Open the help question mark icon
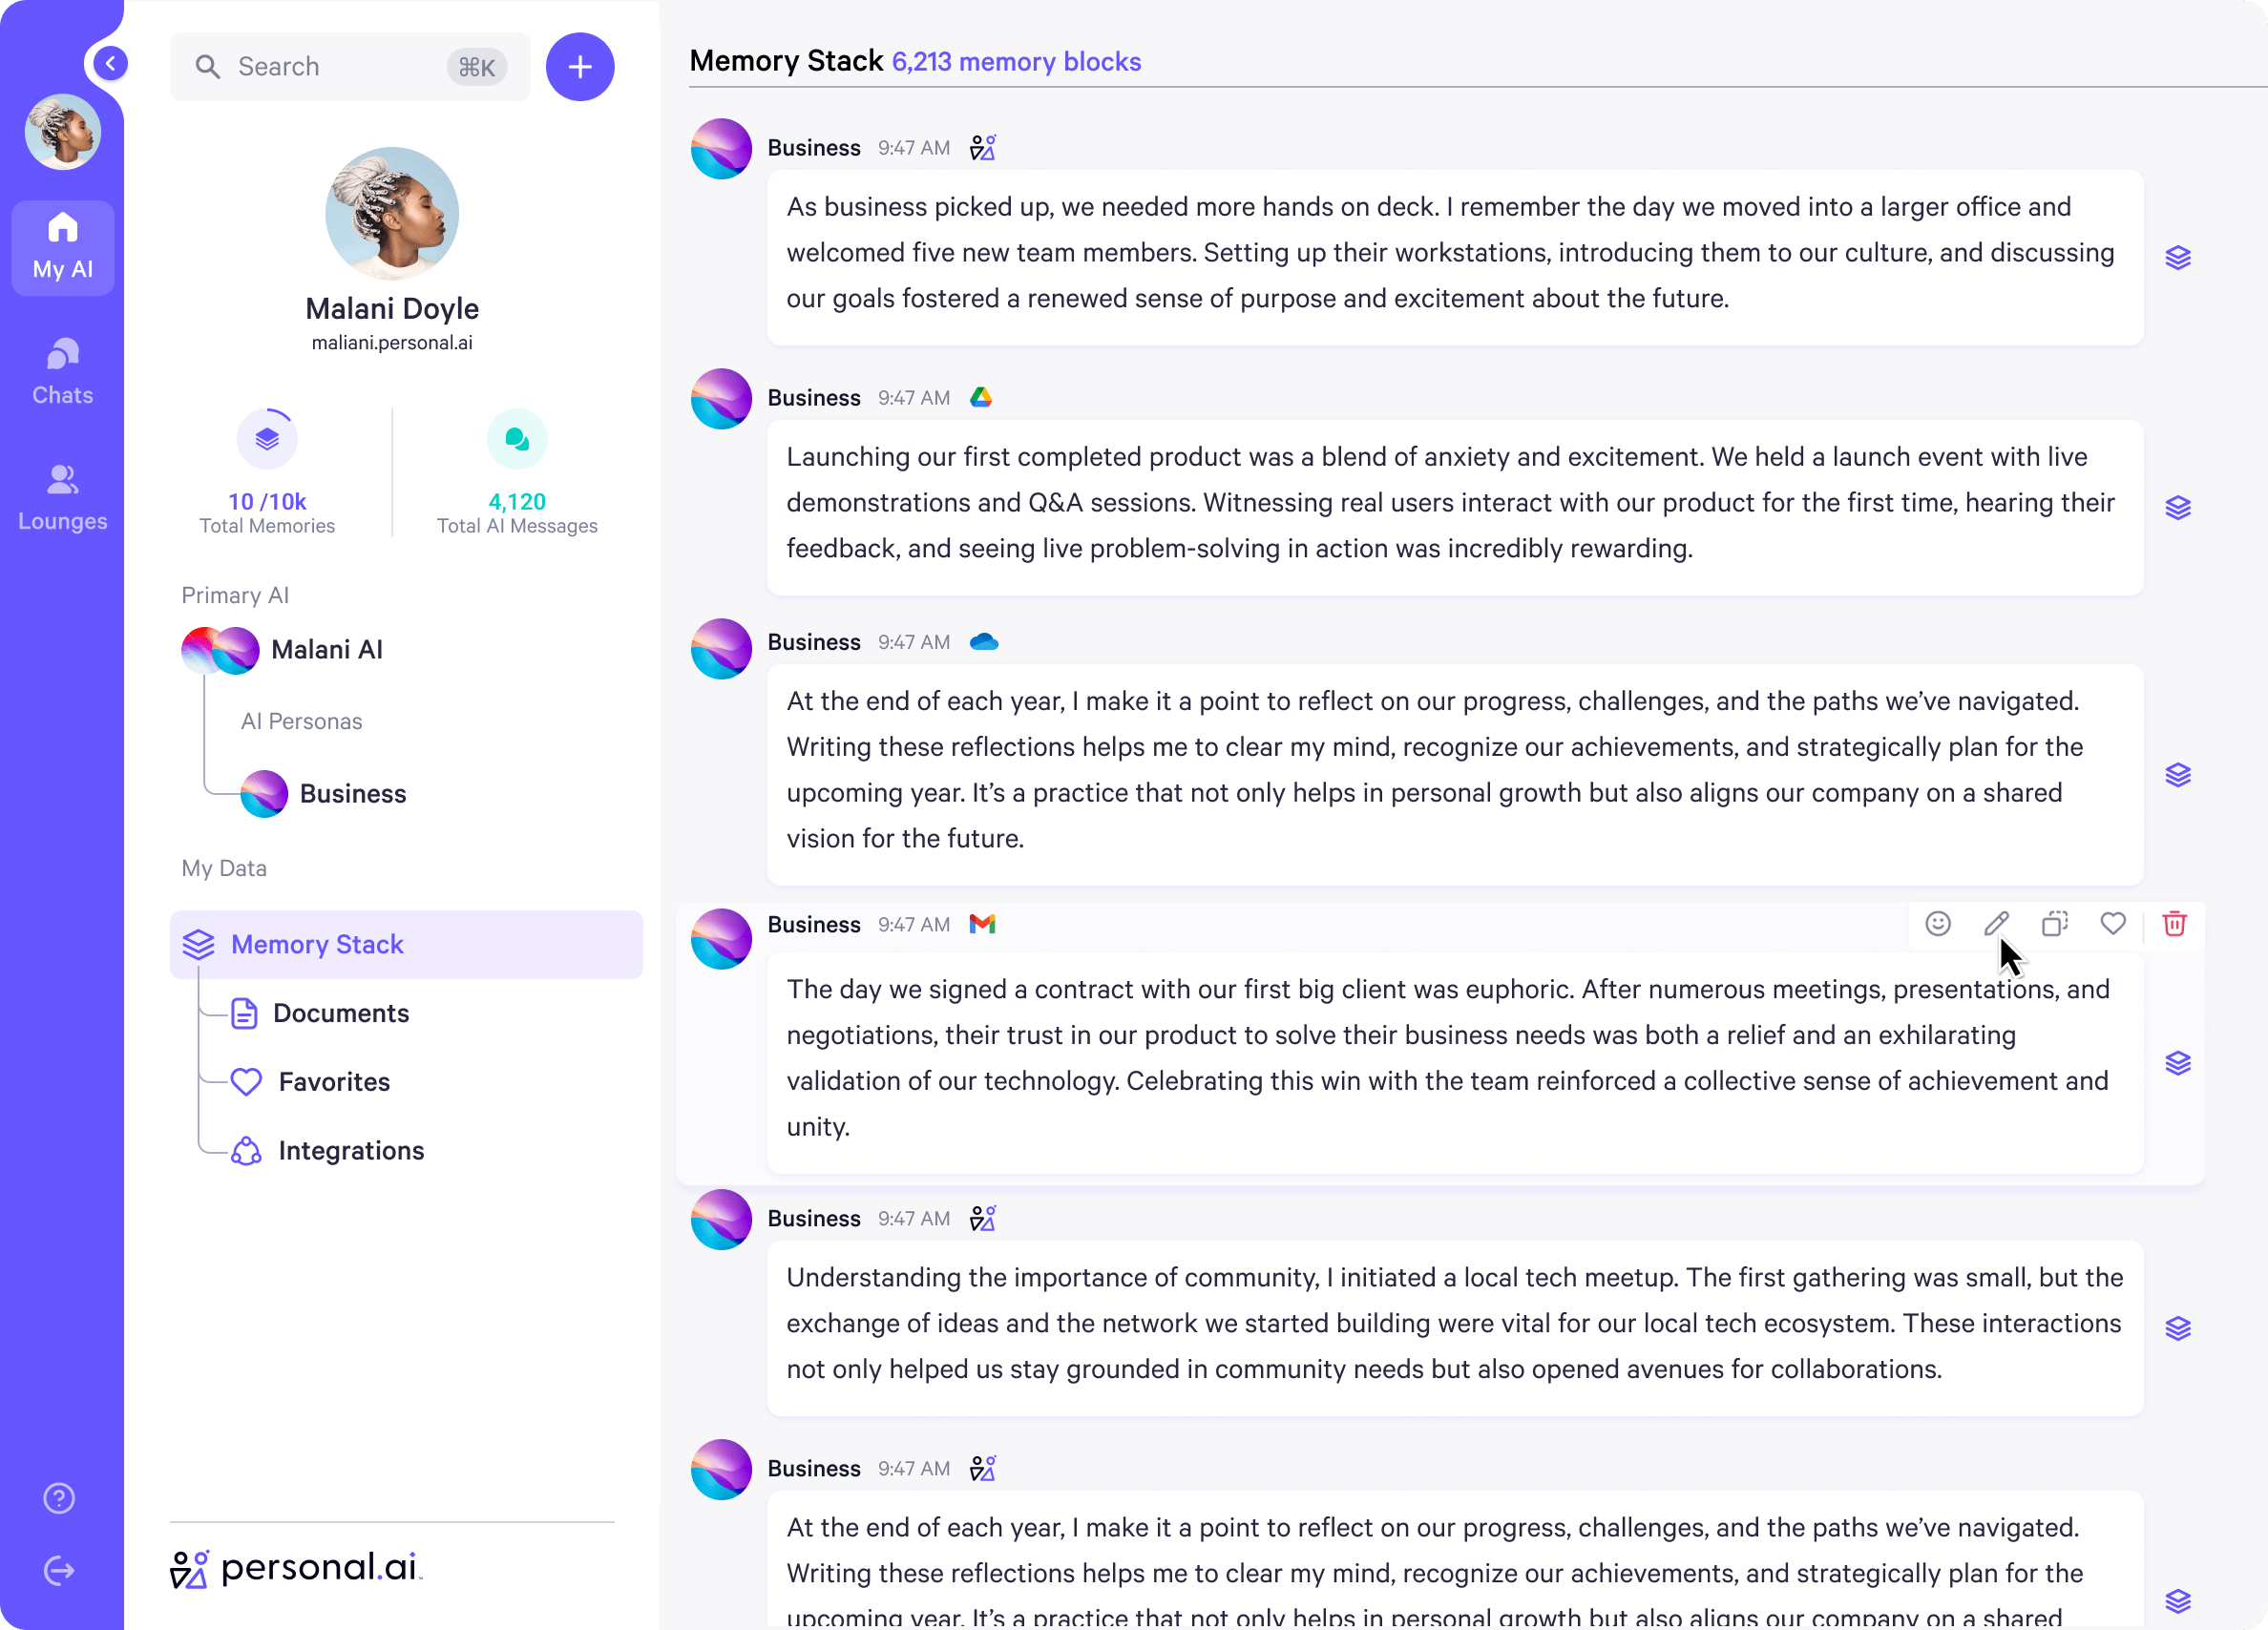This screenshot has width=2268, height=1630. click(59, 1498)
